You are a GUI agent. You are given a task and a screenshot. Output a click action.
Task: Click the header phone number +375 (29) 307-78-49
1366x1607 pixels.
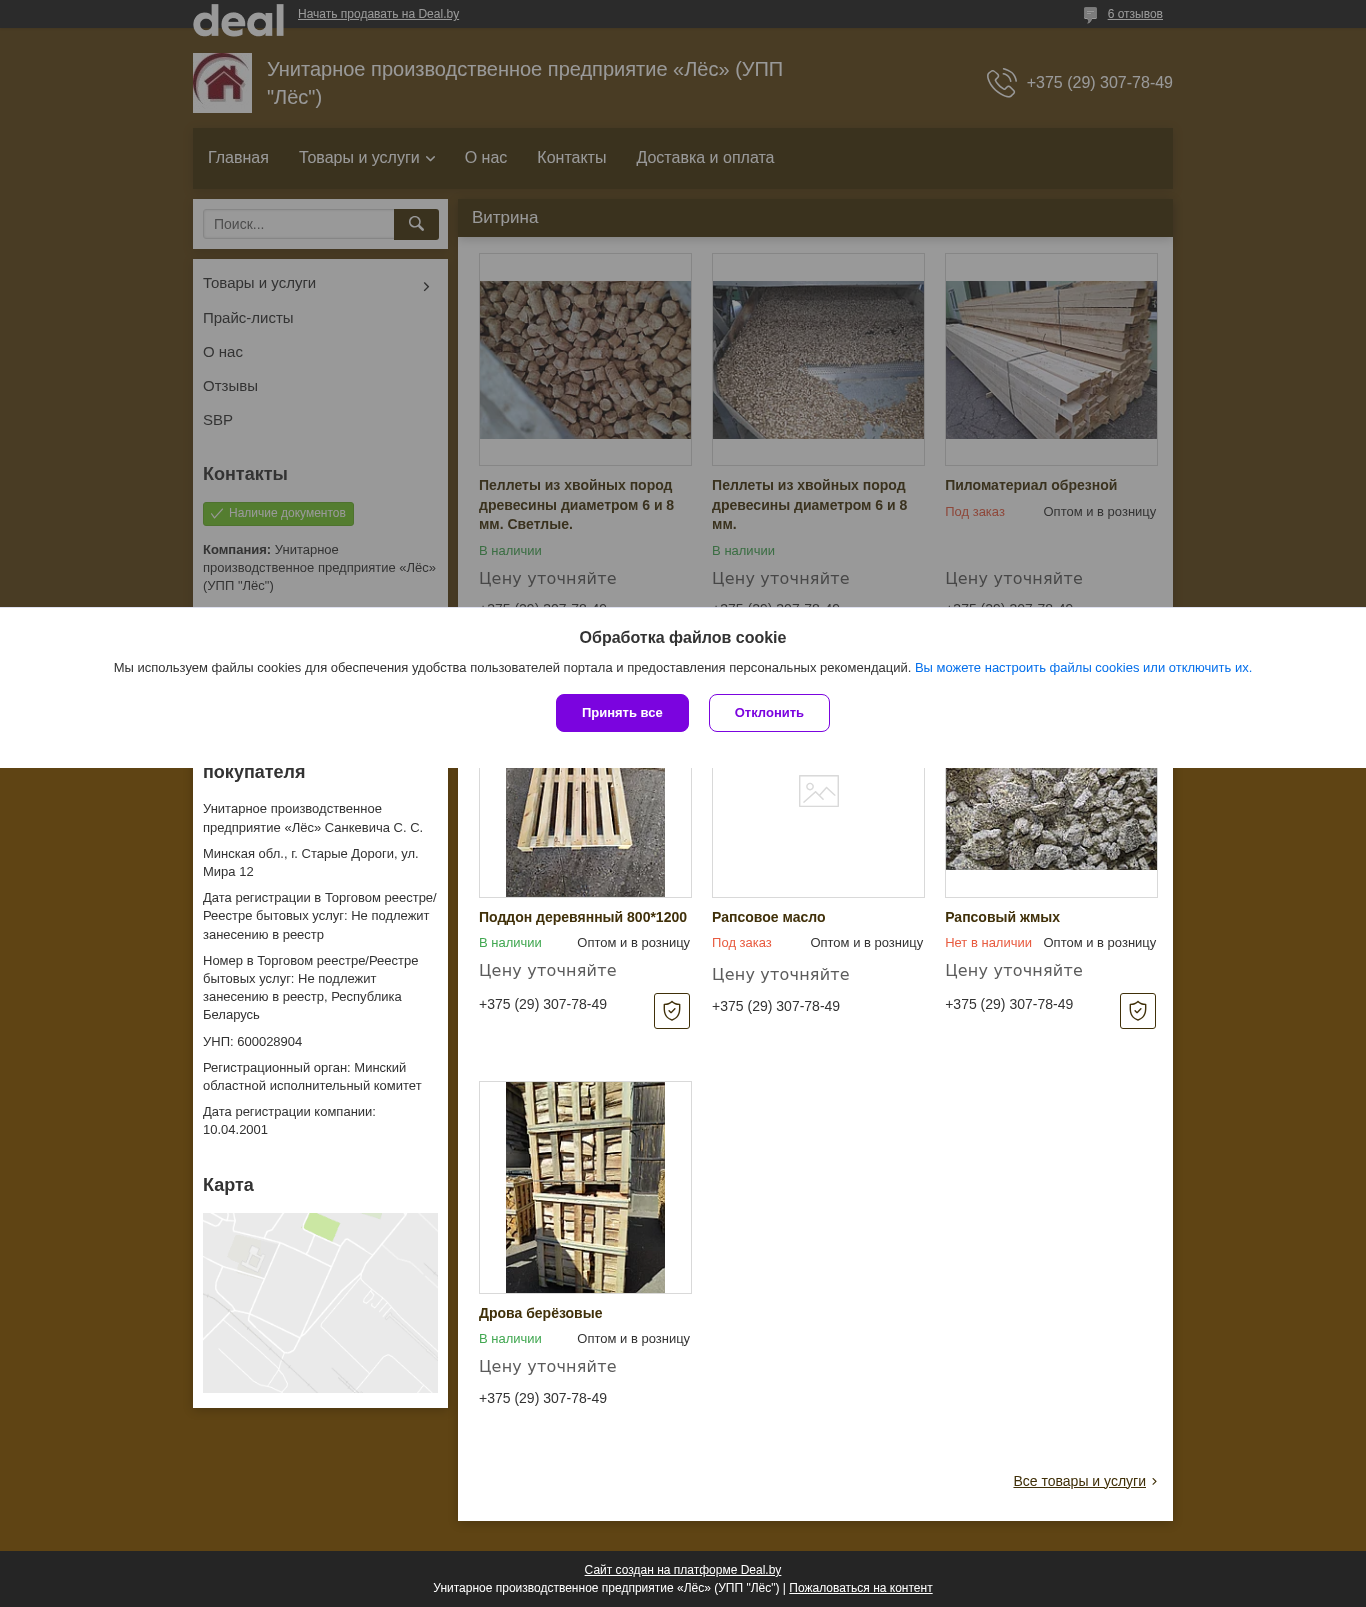coord(1099,83)
